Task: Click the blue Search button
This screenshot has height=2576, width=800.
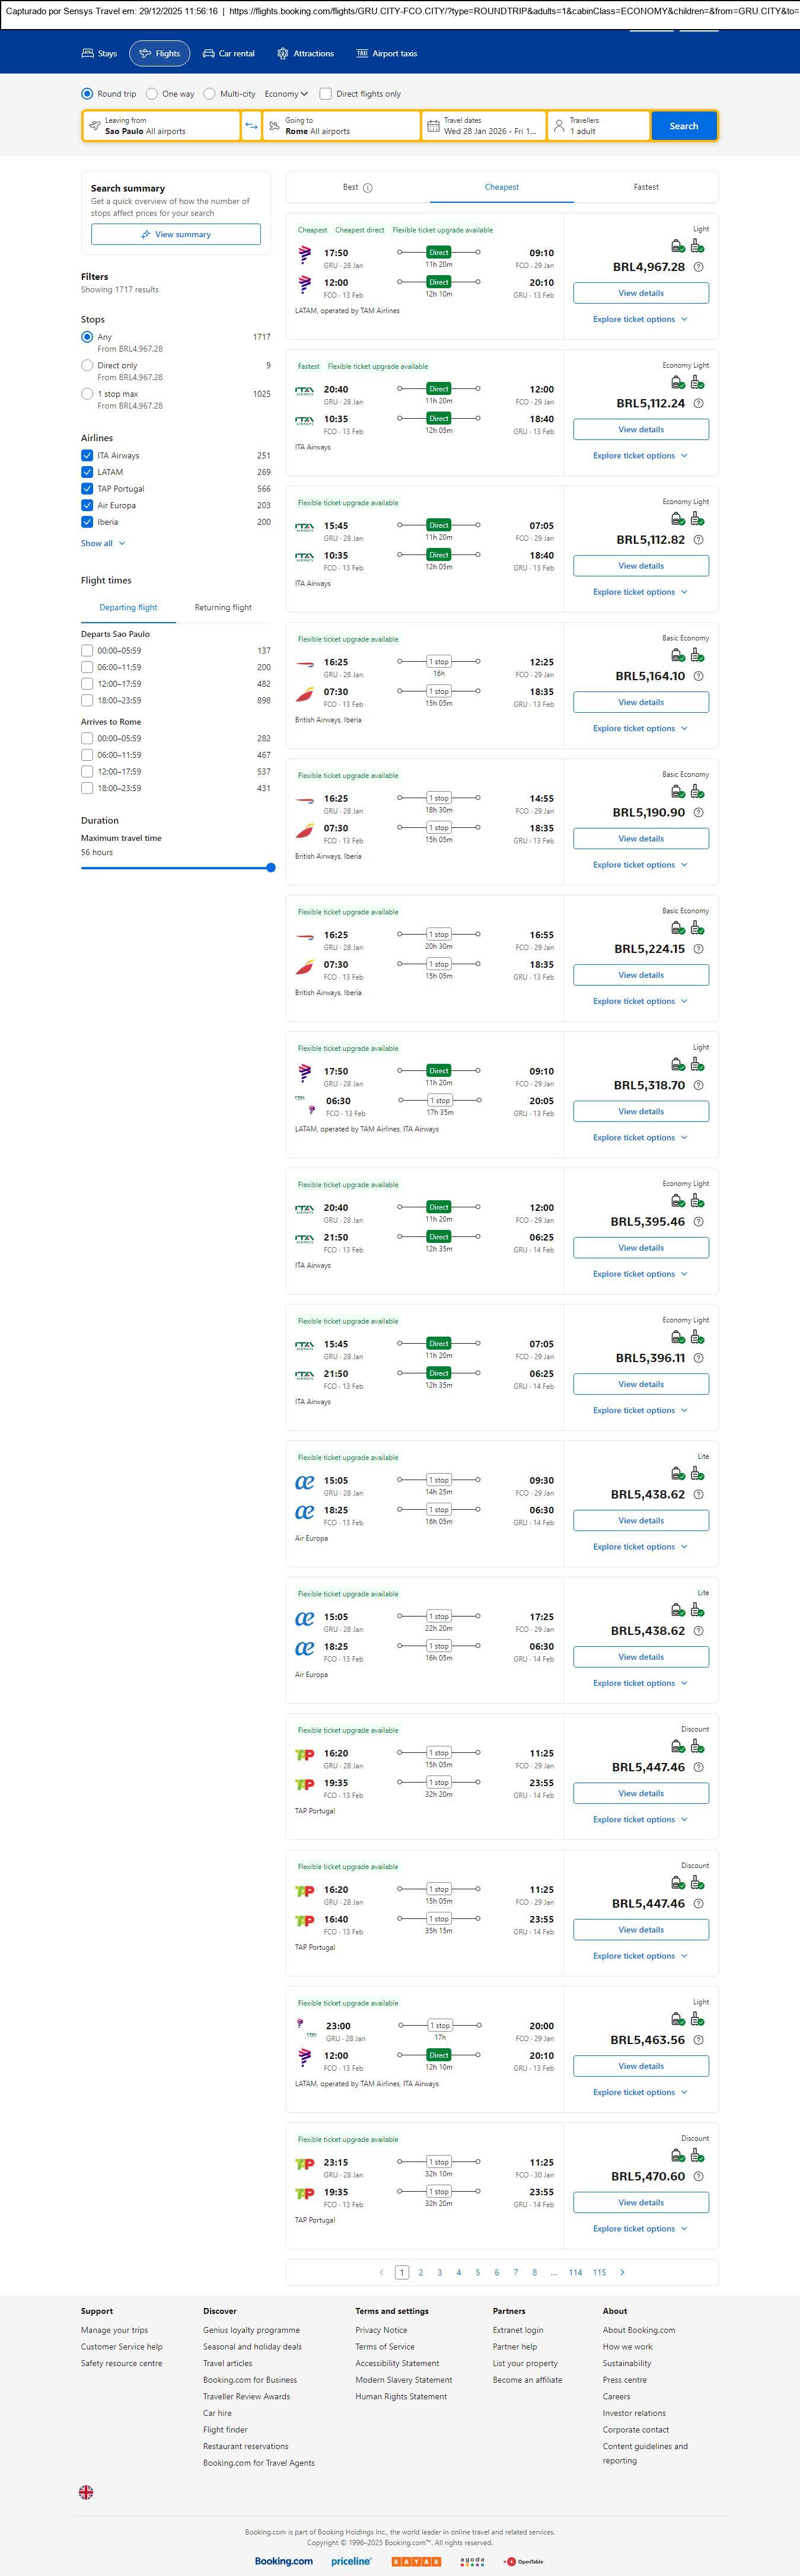Action: pos(684,126)
